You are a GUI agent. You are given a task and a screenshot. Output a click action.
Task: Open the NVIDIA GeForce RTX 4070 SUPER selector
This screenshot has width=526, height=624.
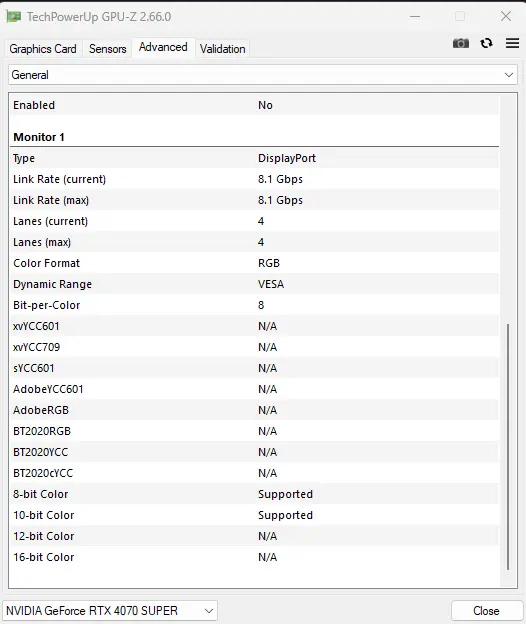[x=110, y=610]
